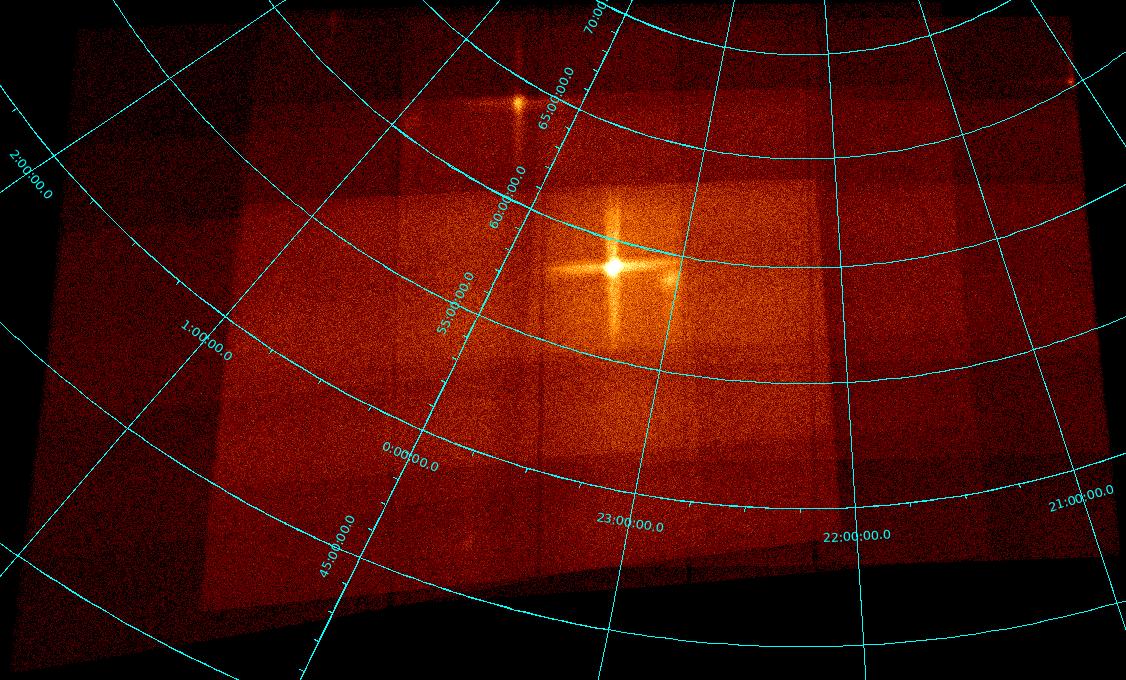This screenshot has width=1126, height=680.
Task: Click the 1:00:00.0 right ascension label
Action: [206, 341]
